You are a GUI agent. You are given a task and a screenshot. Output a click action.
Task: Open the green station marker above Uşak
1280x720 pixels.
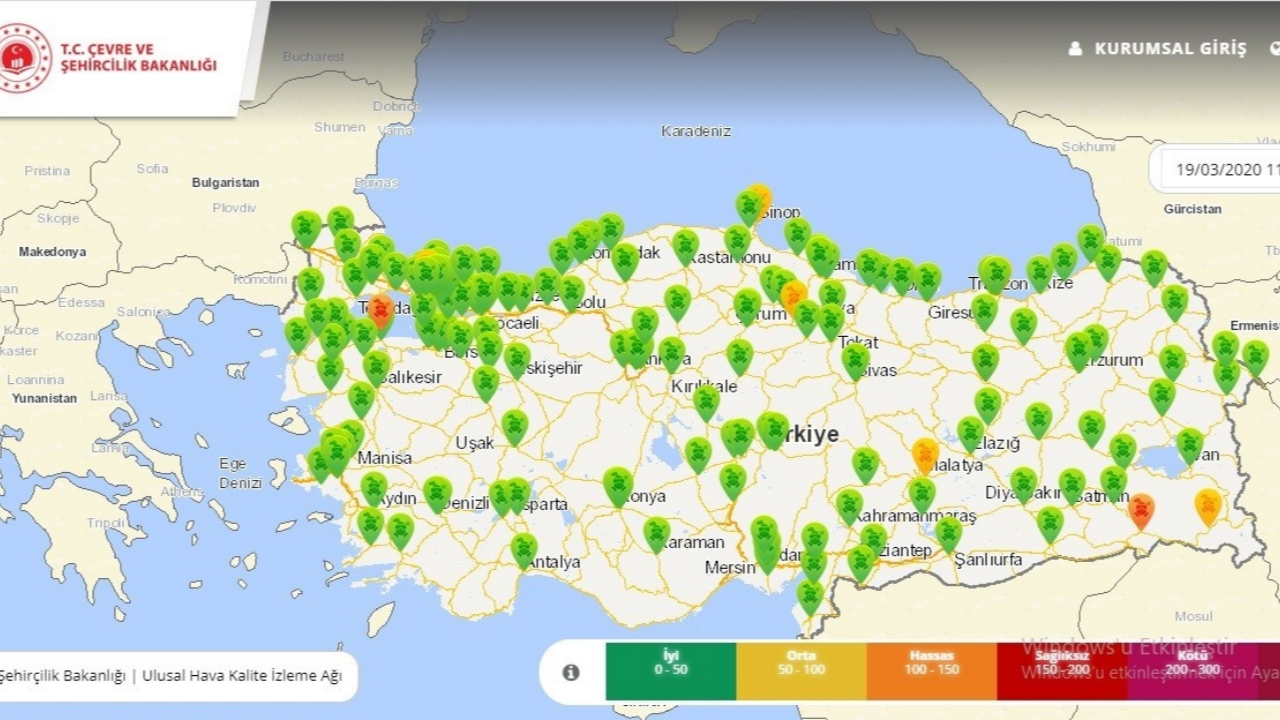pyautogui.click(x=514, y=427)
